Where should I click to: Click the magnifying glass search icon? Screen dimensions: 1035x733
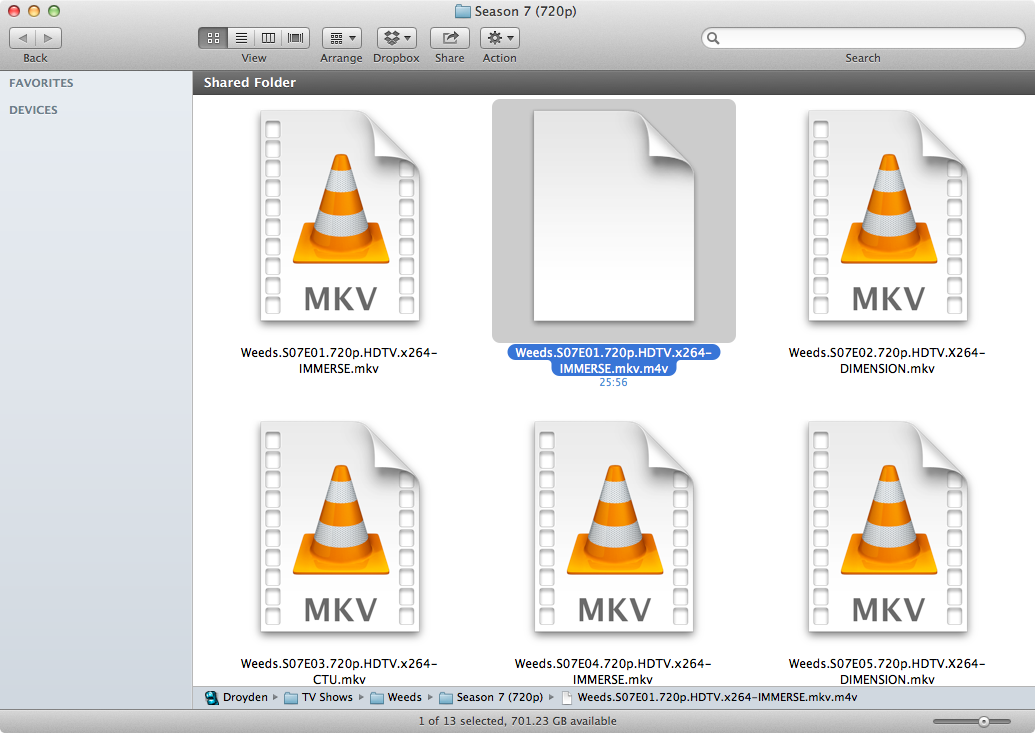click(713, 38)
